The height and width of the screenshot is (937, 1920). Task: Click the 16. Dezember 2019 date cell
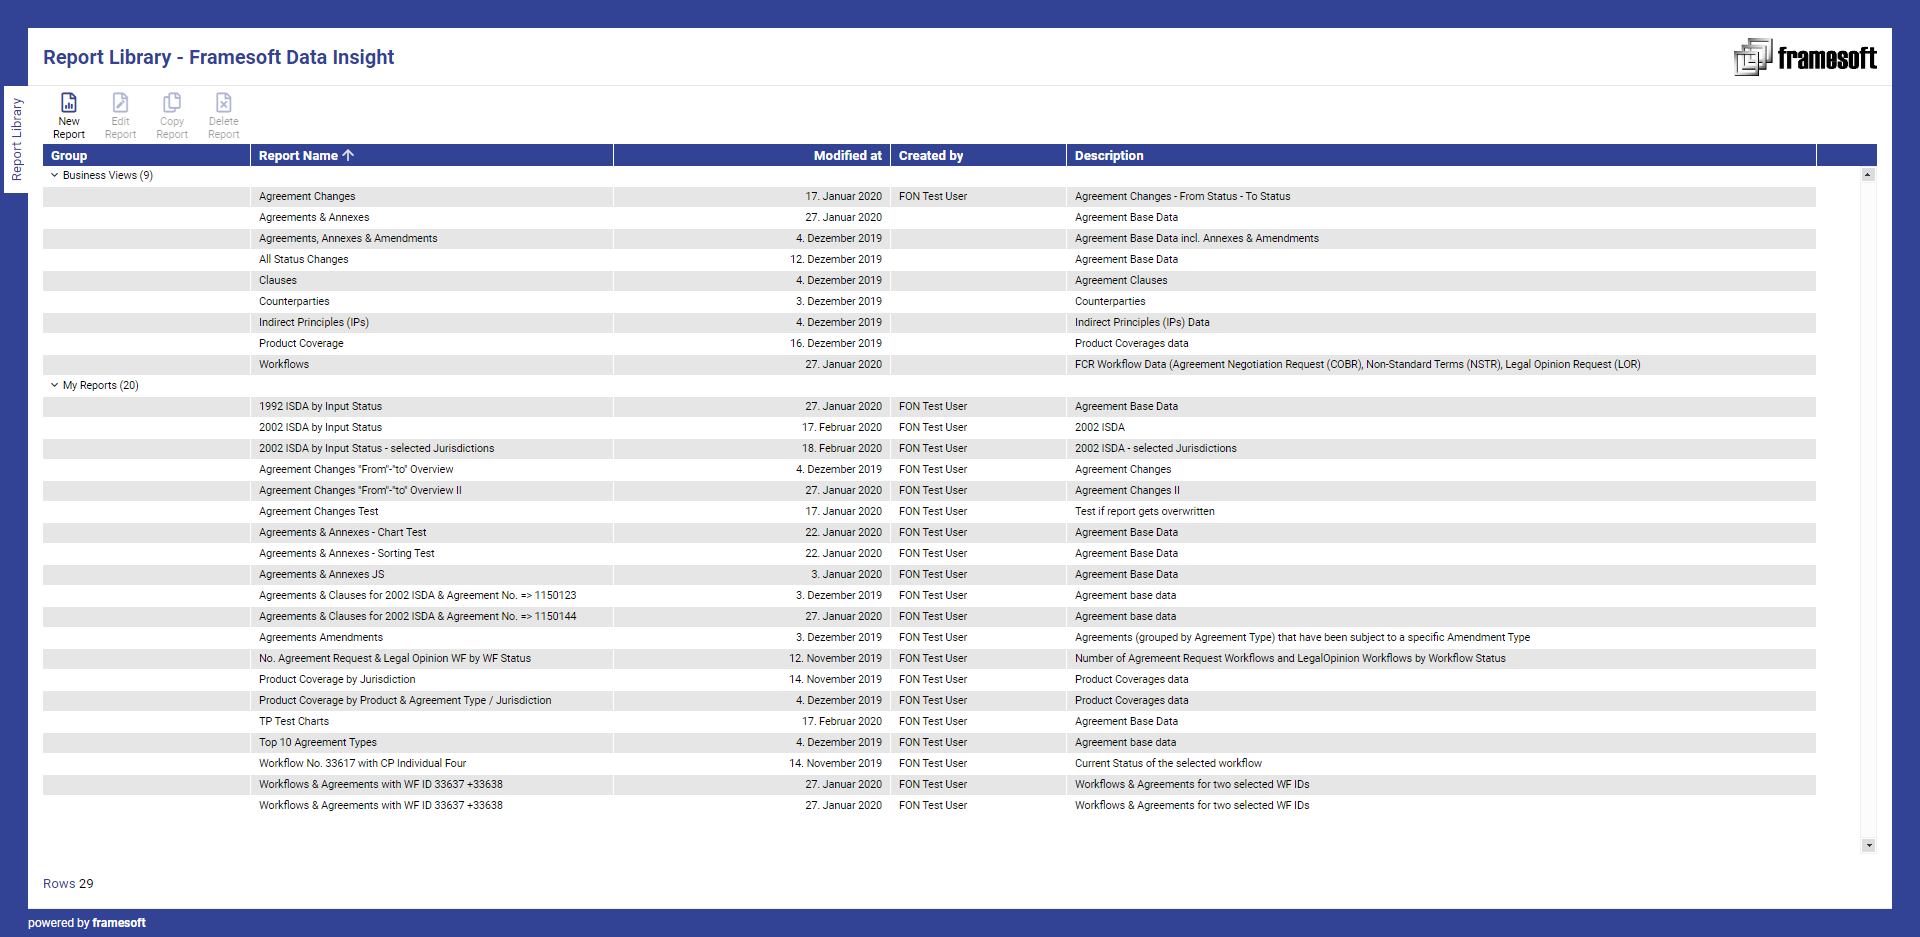pos(836,343)
